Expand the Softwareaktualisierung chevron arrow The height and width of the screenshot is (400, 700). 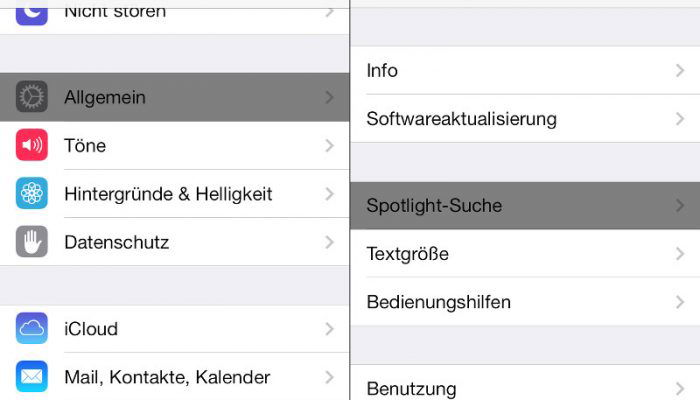coord(680,119)
